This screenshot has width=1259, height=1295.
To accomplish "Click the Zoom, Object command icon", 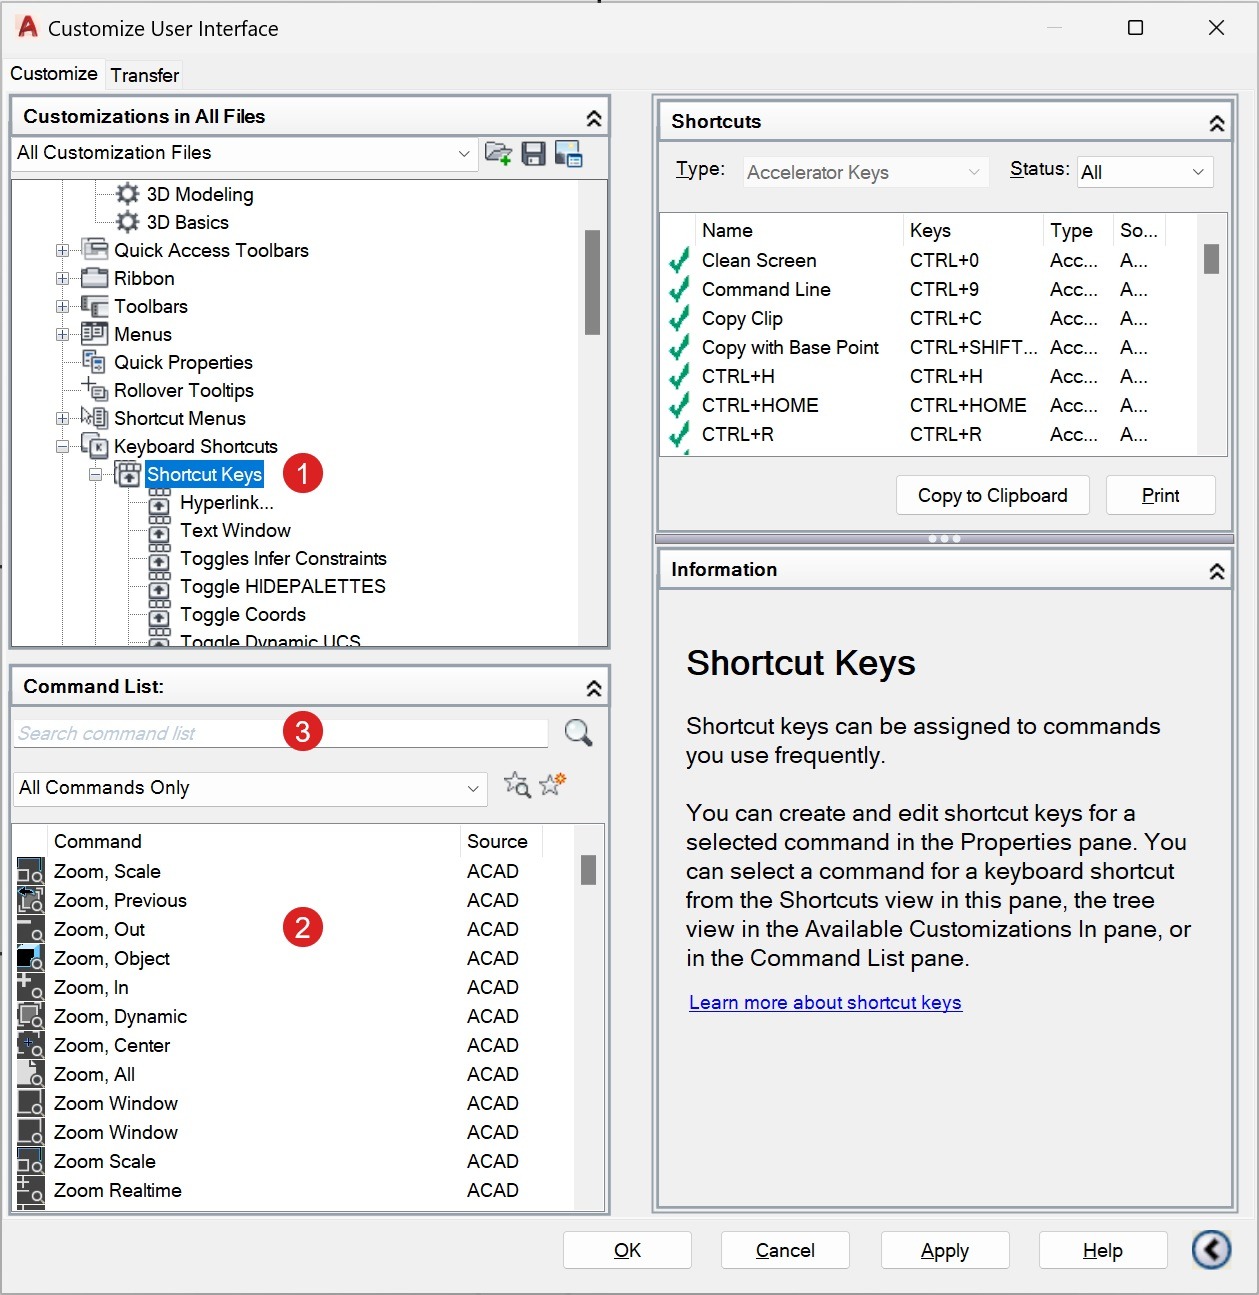I will pos(31,958).
